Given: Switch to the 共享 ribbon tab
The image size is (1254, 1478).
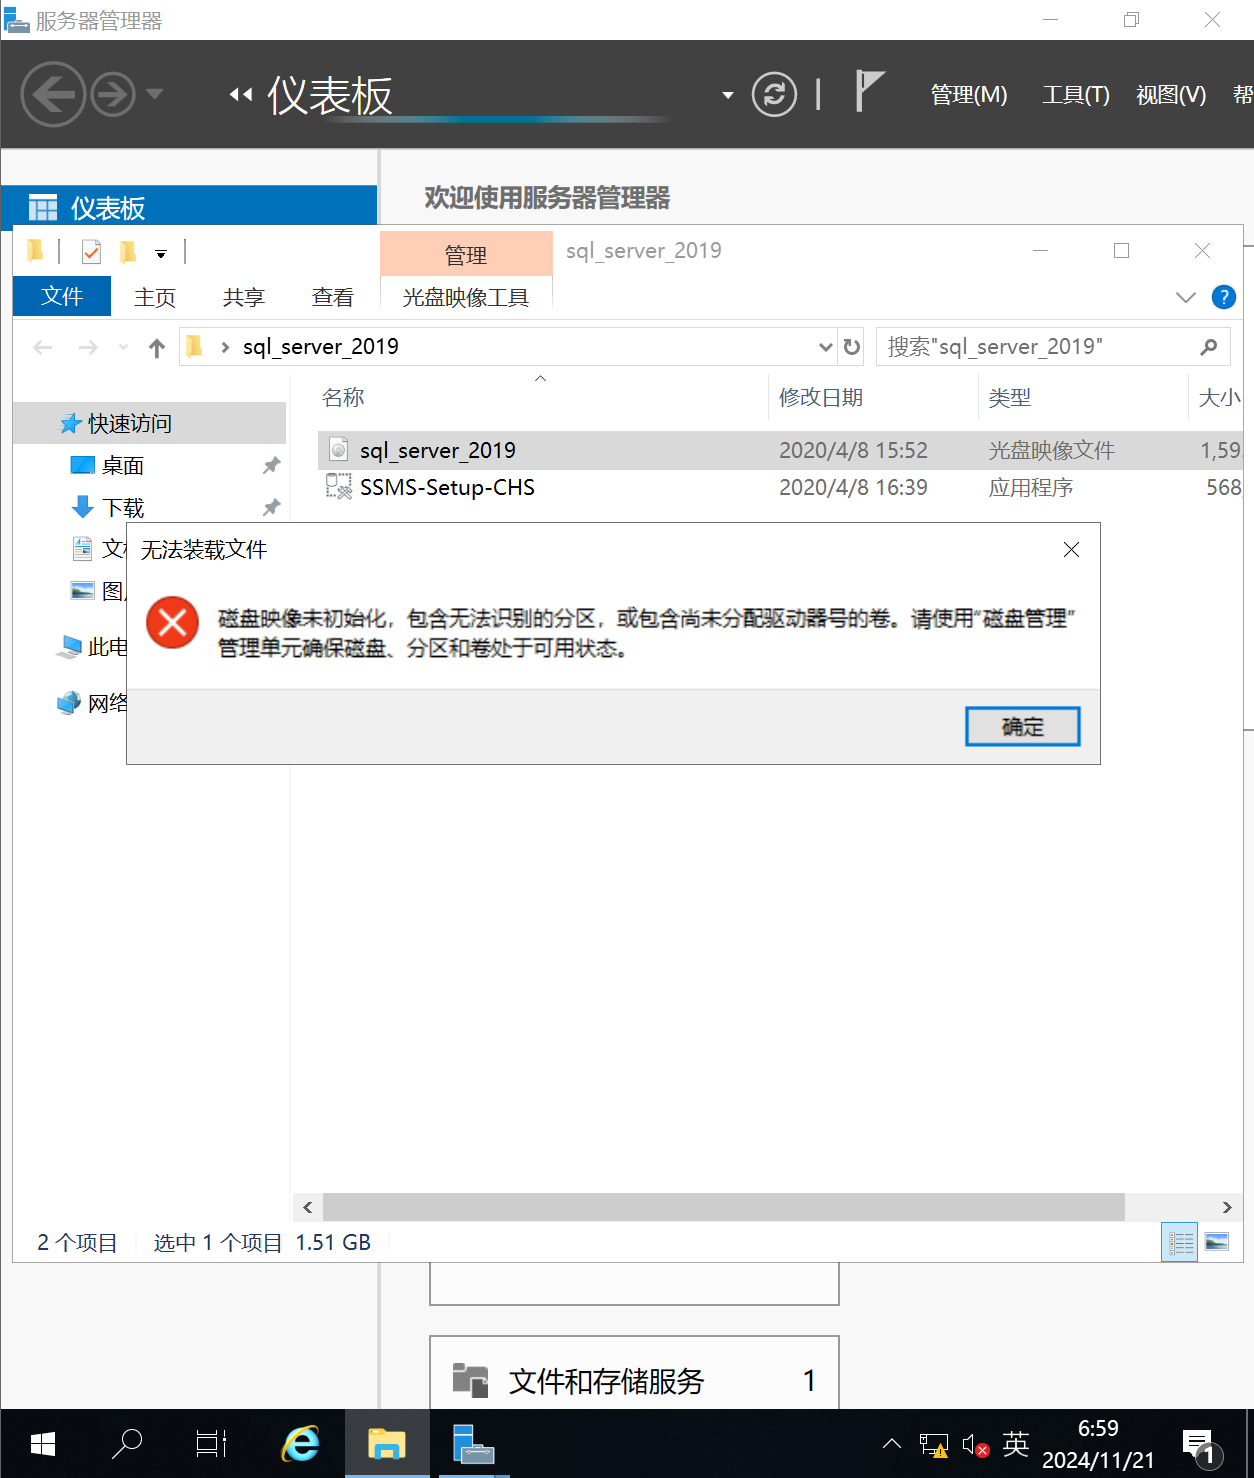Looking at the screenshot, I should (244, 297).
